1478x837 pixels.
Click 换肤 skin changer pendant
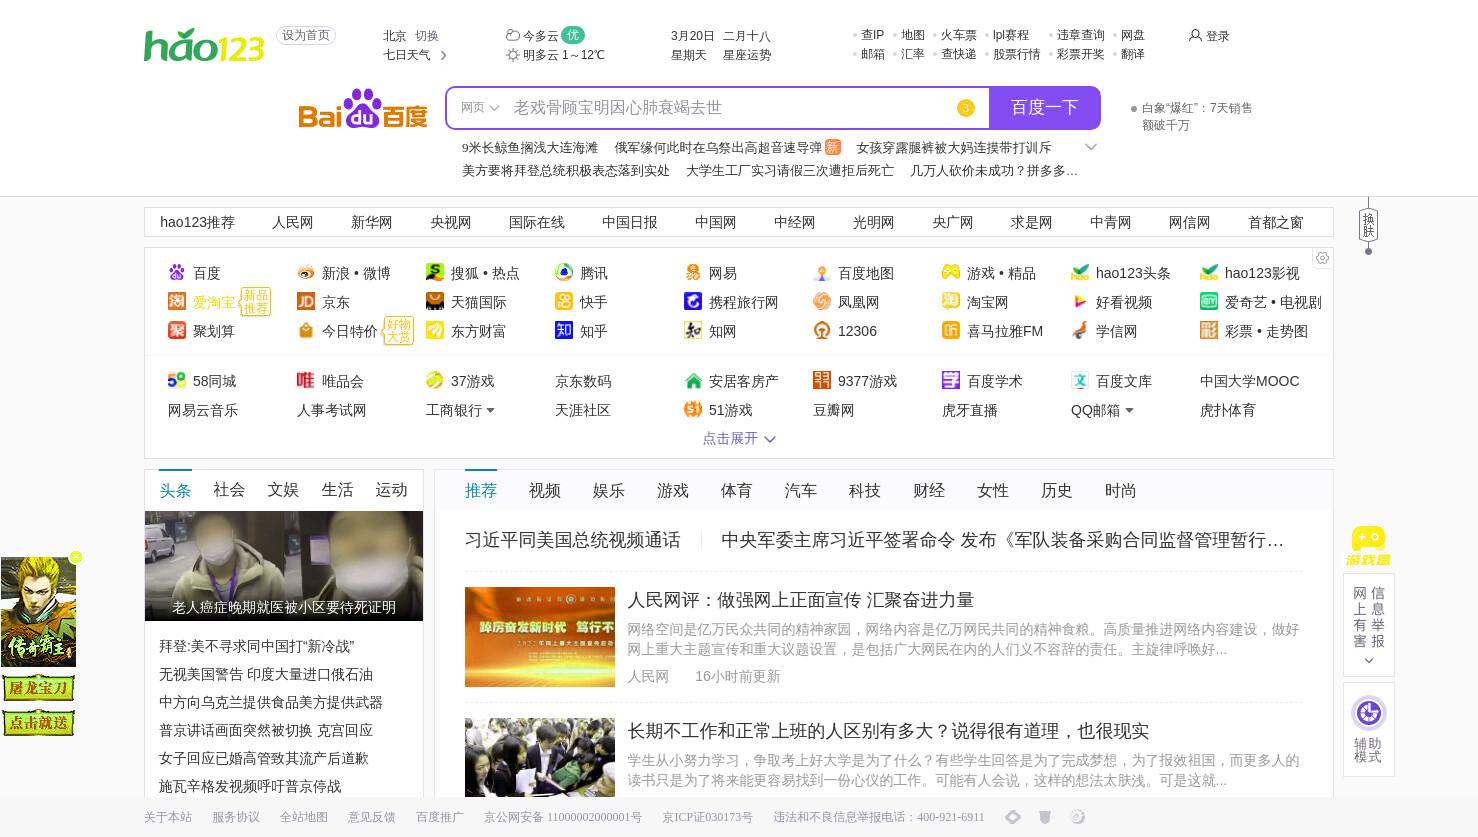tap(1368, 225)
